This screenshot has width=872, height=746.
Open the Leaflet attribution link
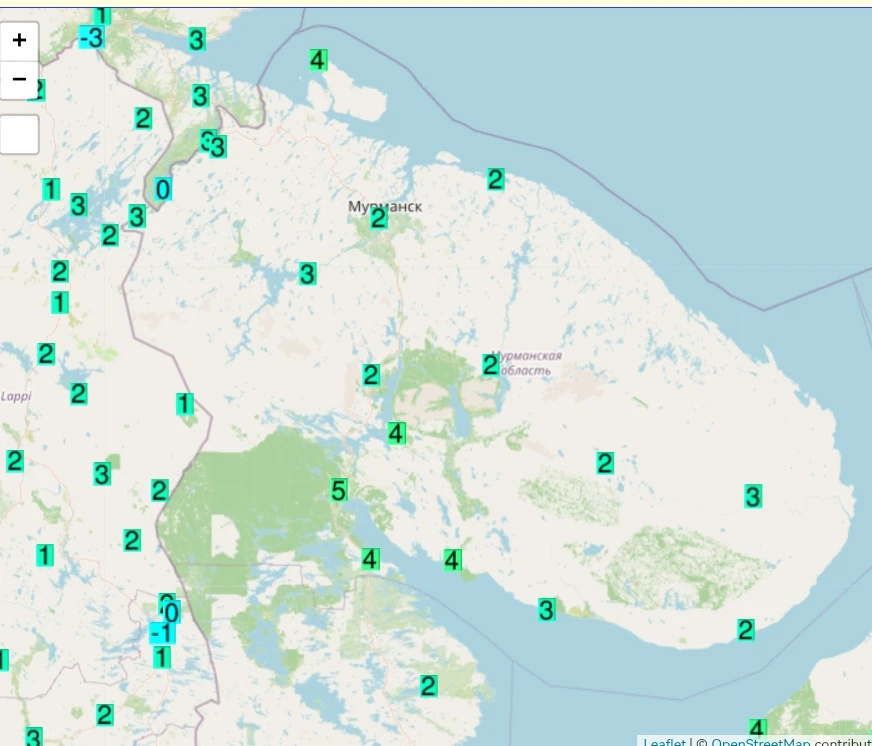[665, 742]
